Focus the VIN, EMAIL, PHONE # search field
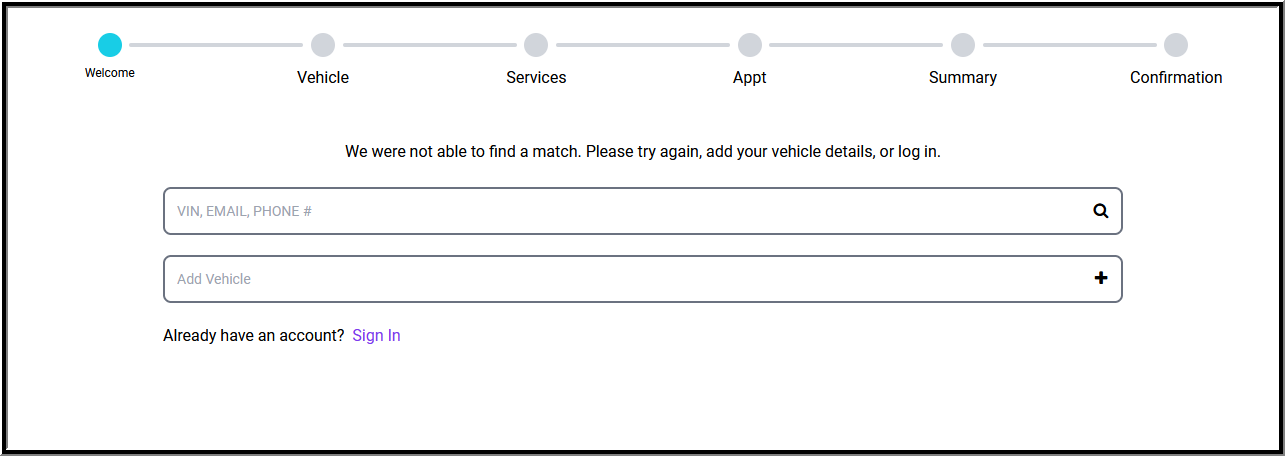 point(620,211)
